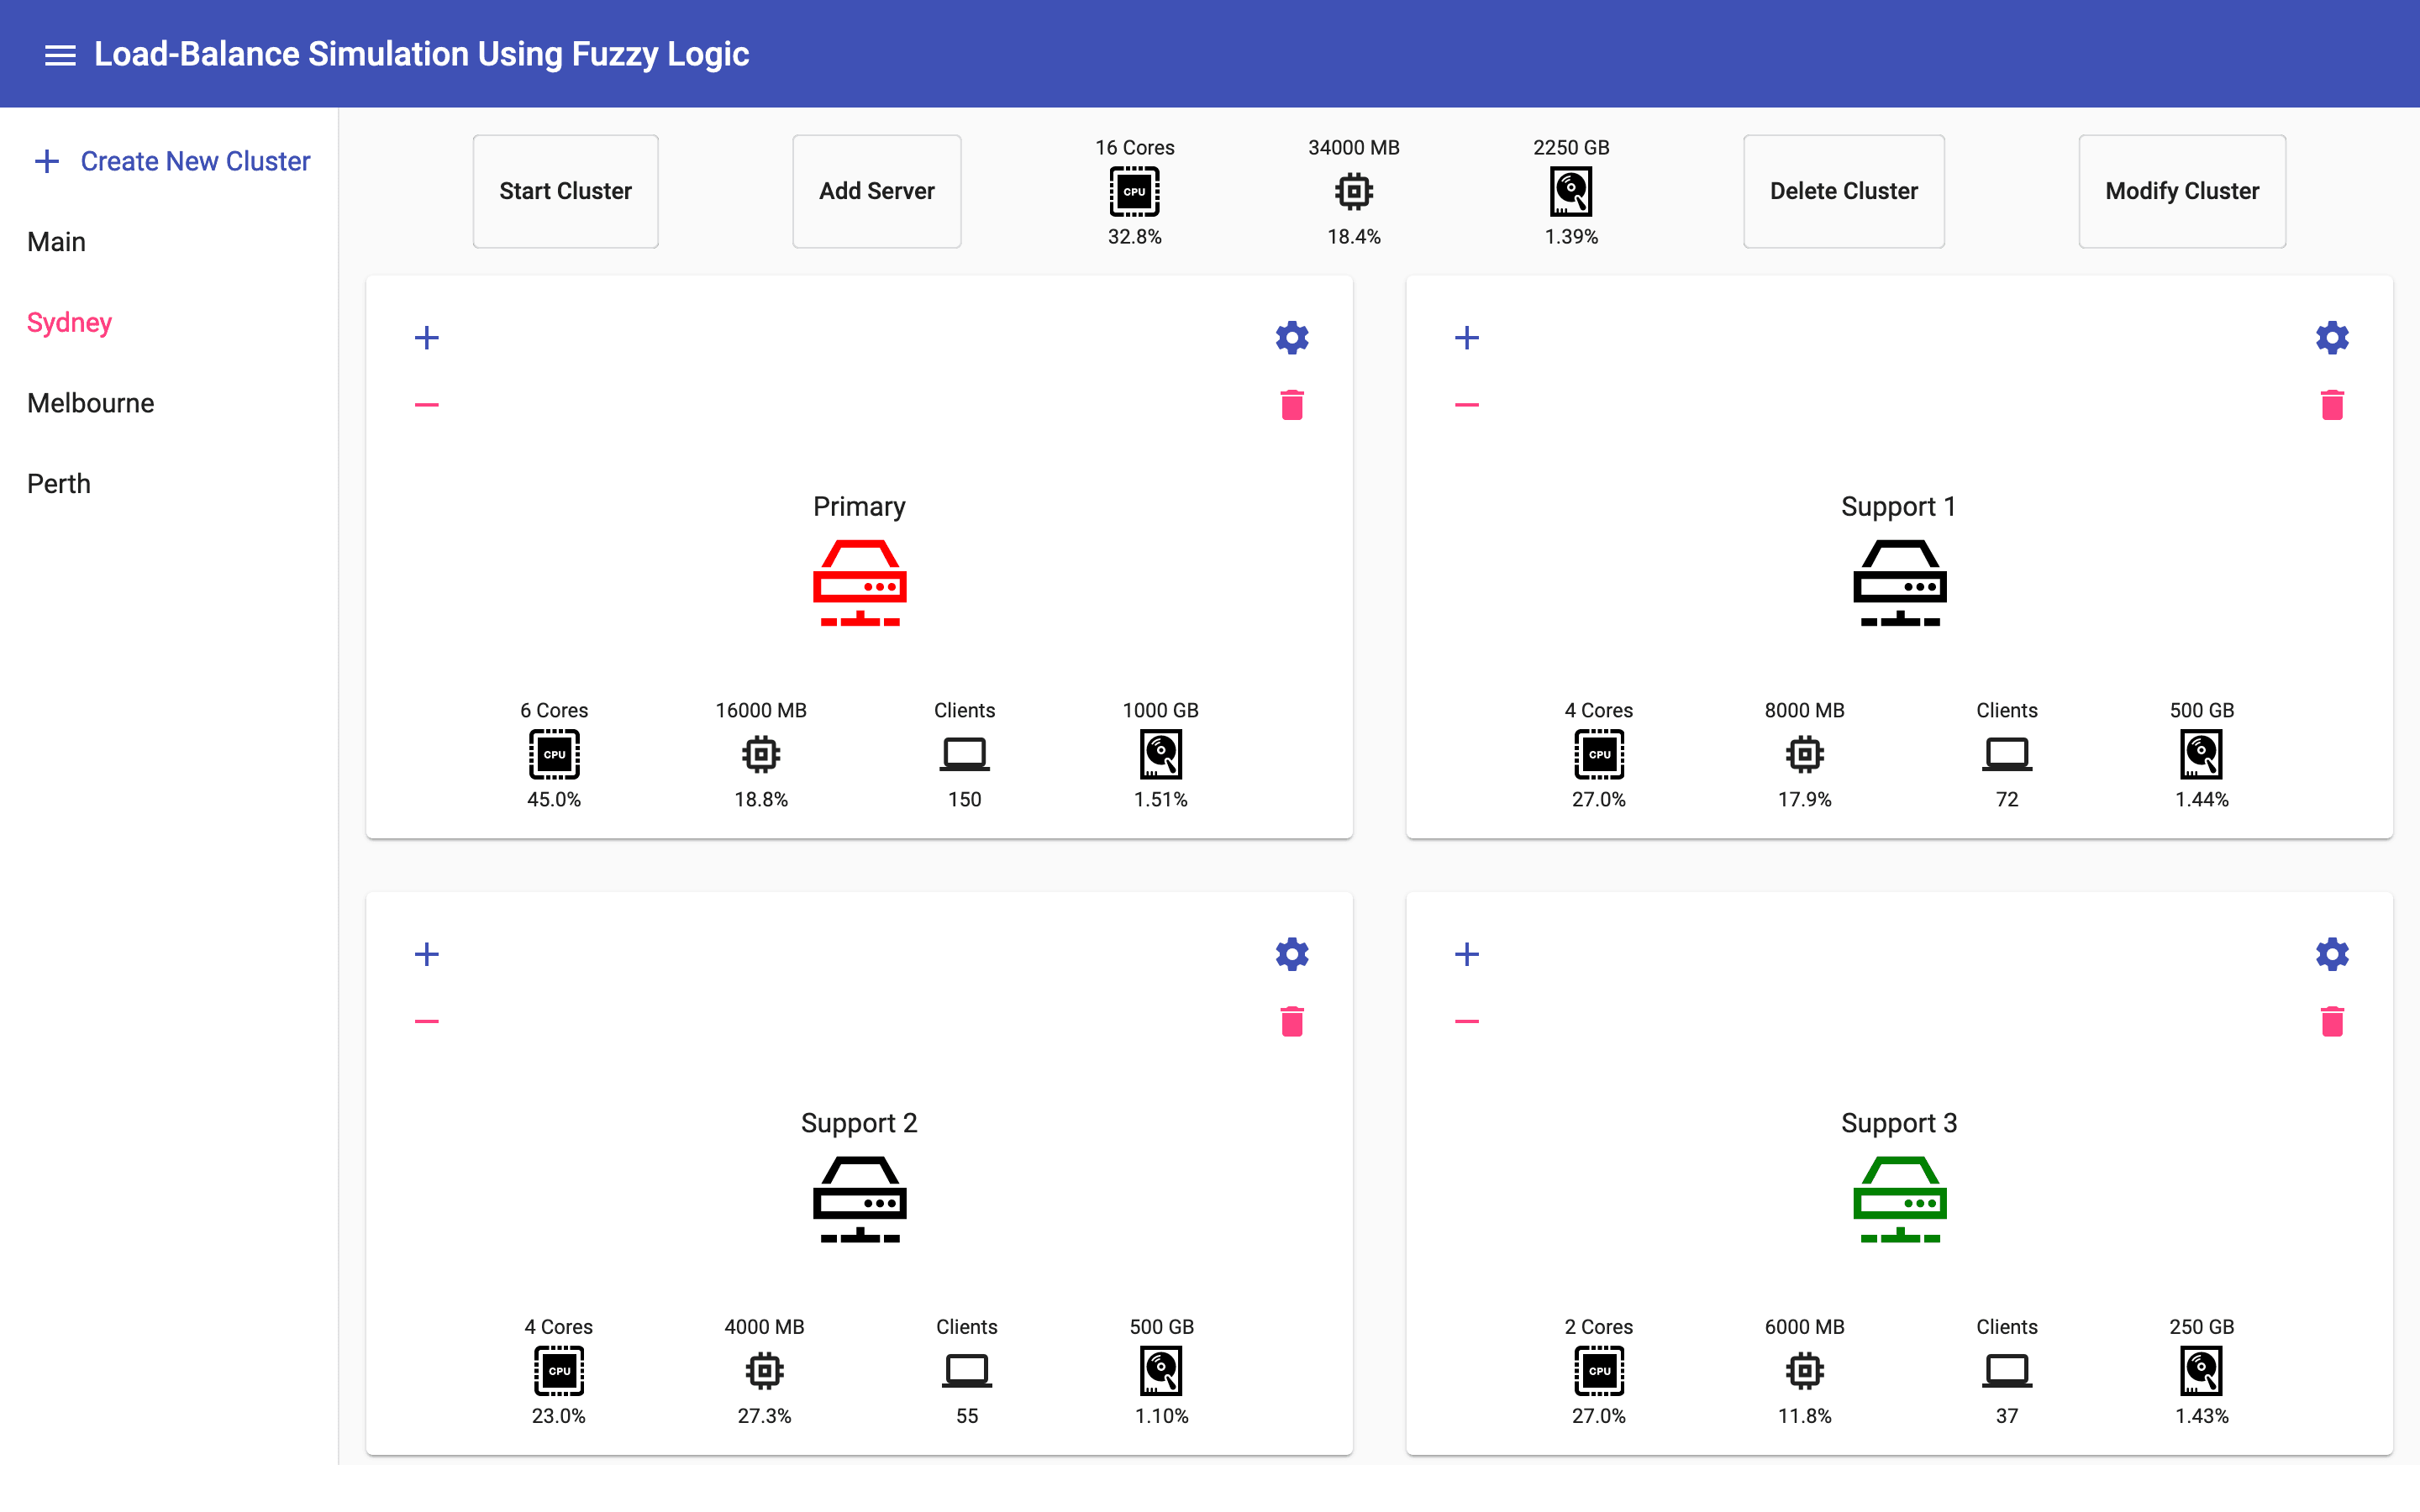2420x1512 pixels.
Task: Click plus icon on Support 2 card
Action: [427, 954]
